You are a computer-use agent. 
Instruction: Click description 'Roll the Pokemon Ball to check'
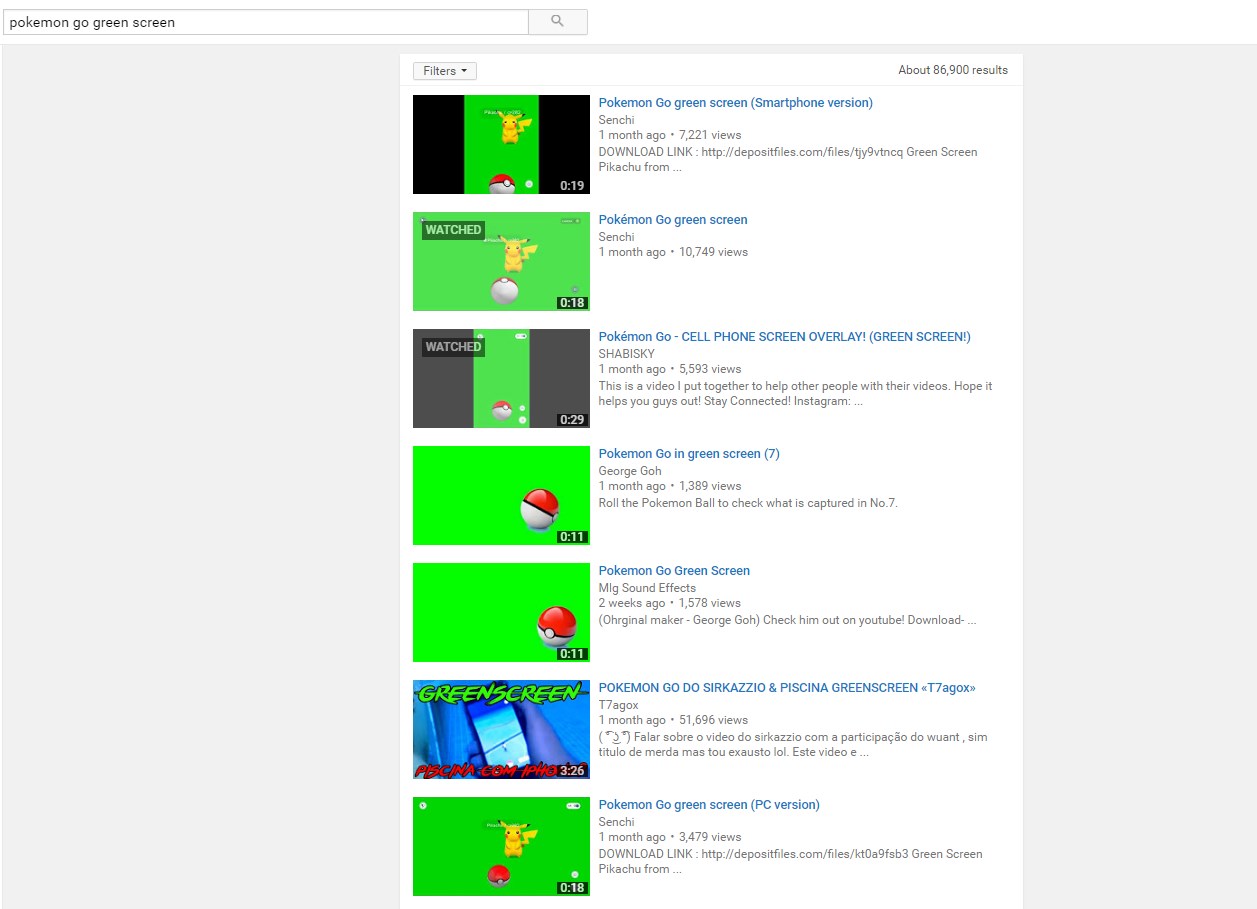point(748,503)
